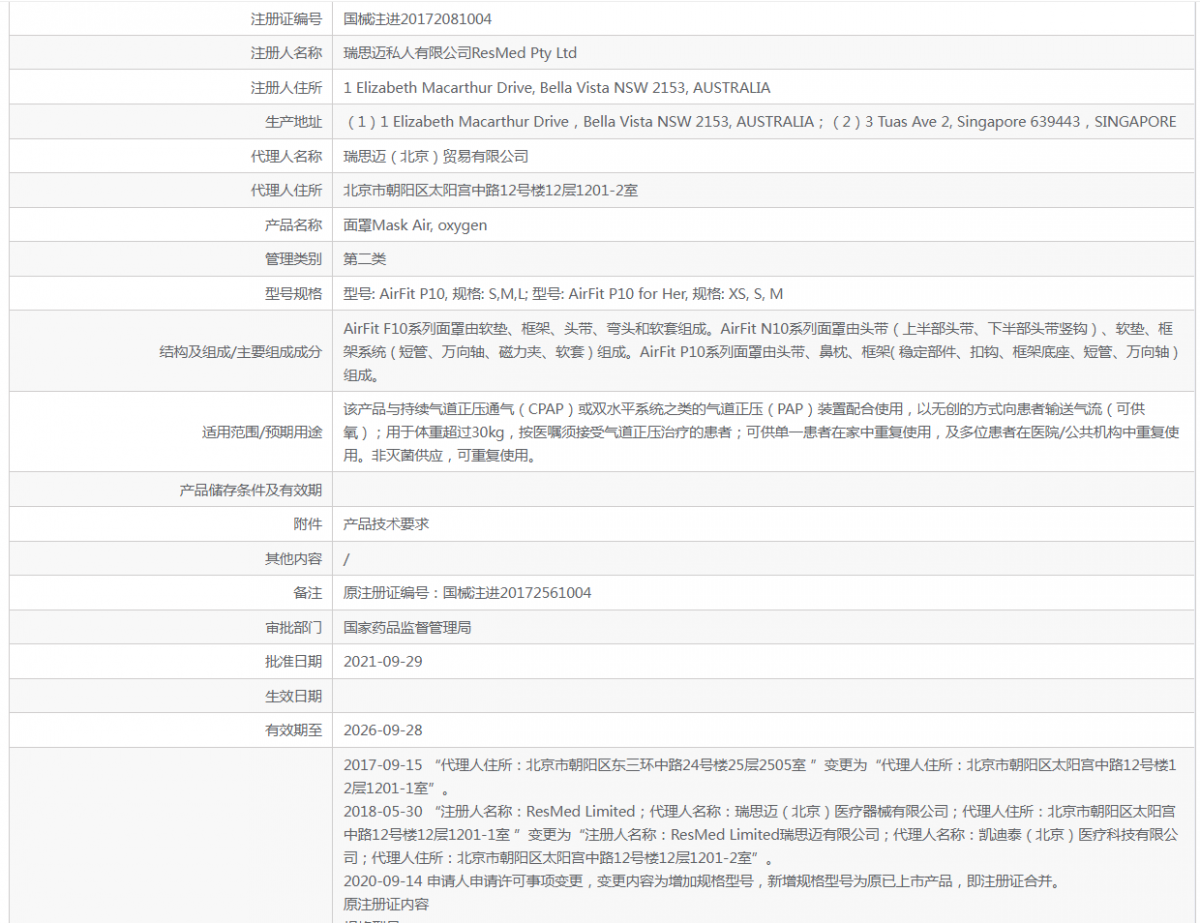Click product name 面罩Mask Air, oxygen

[415, 225]
